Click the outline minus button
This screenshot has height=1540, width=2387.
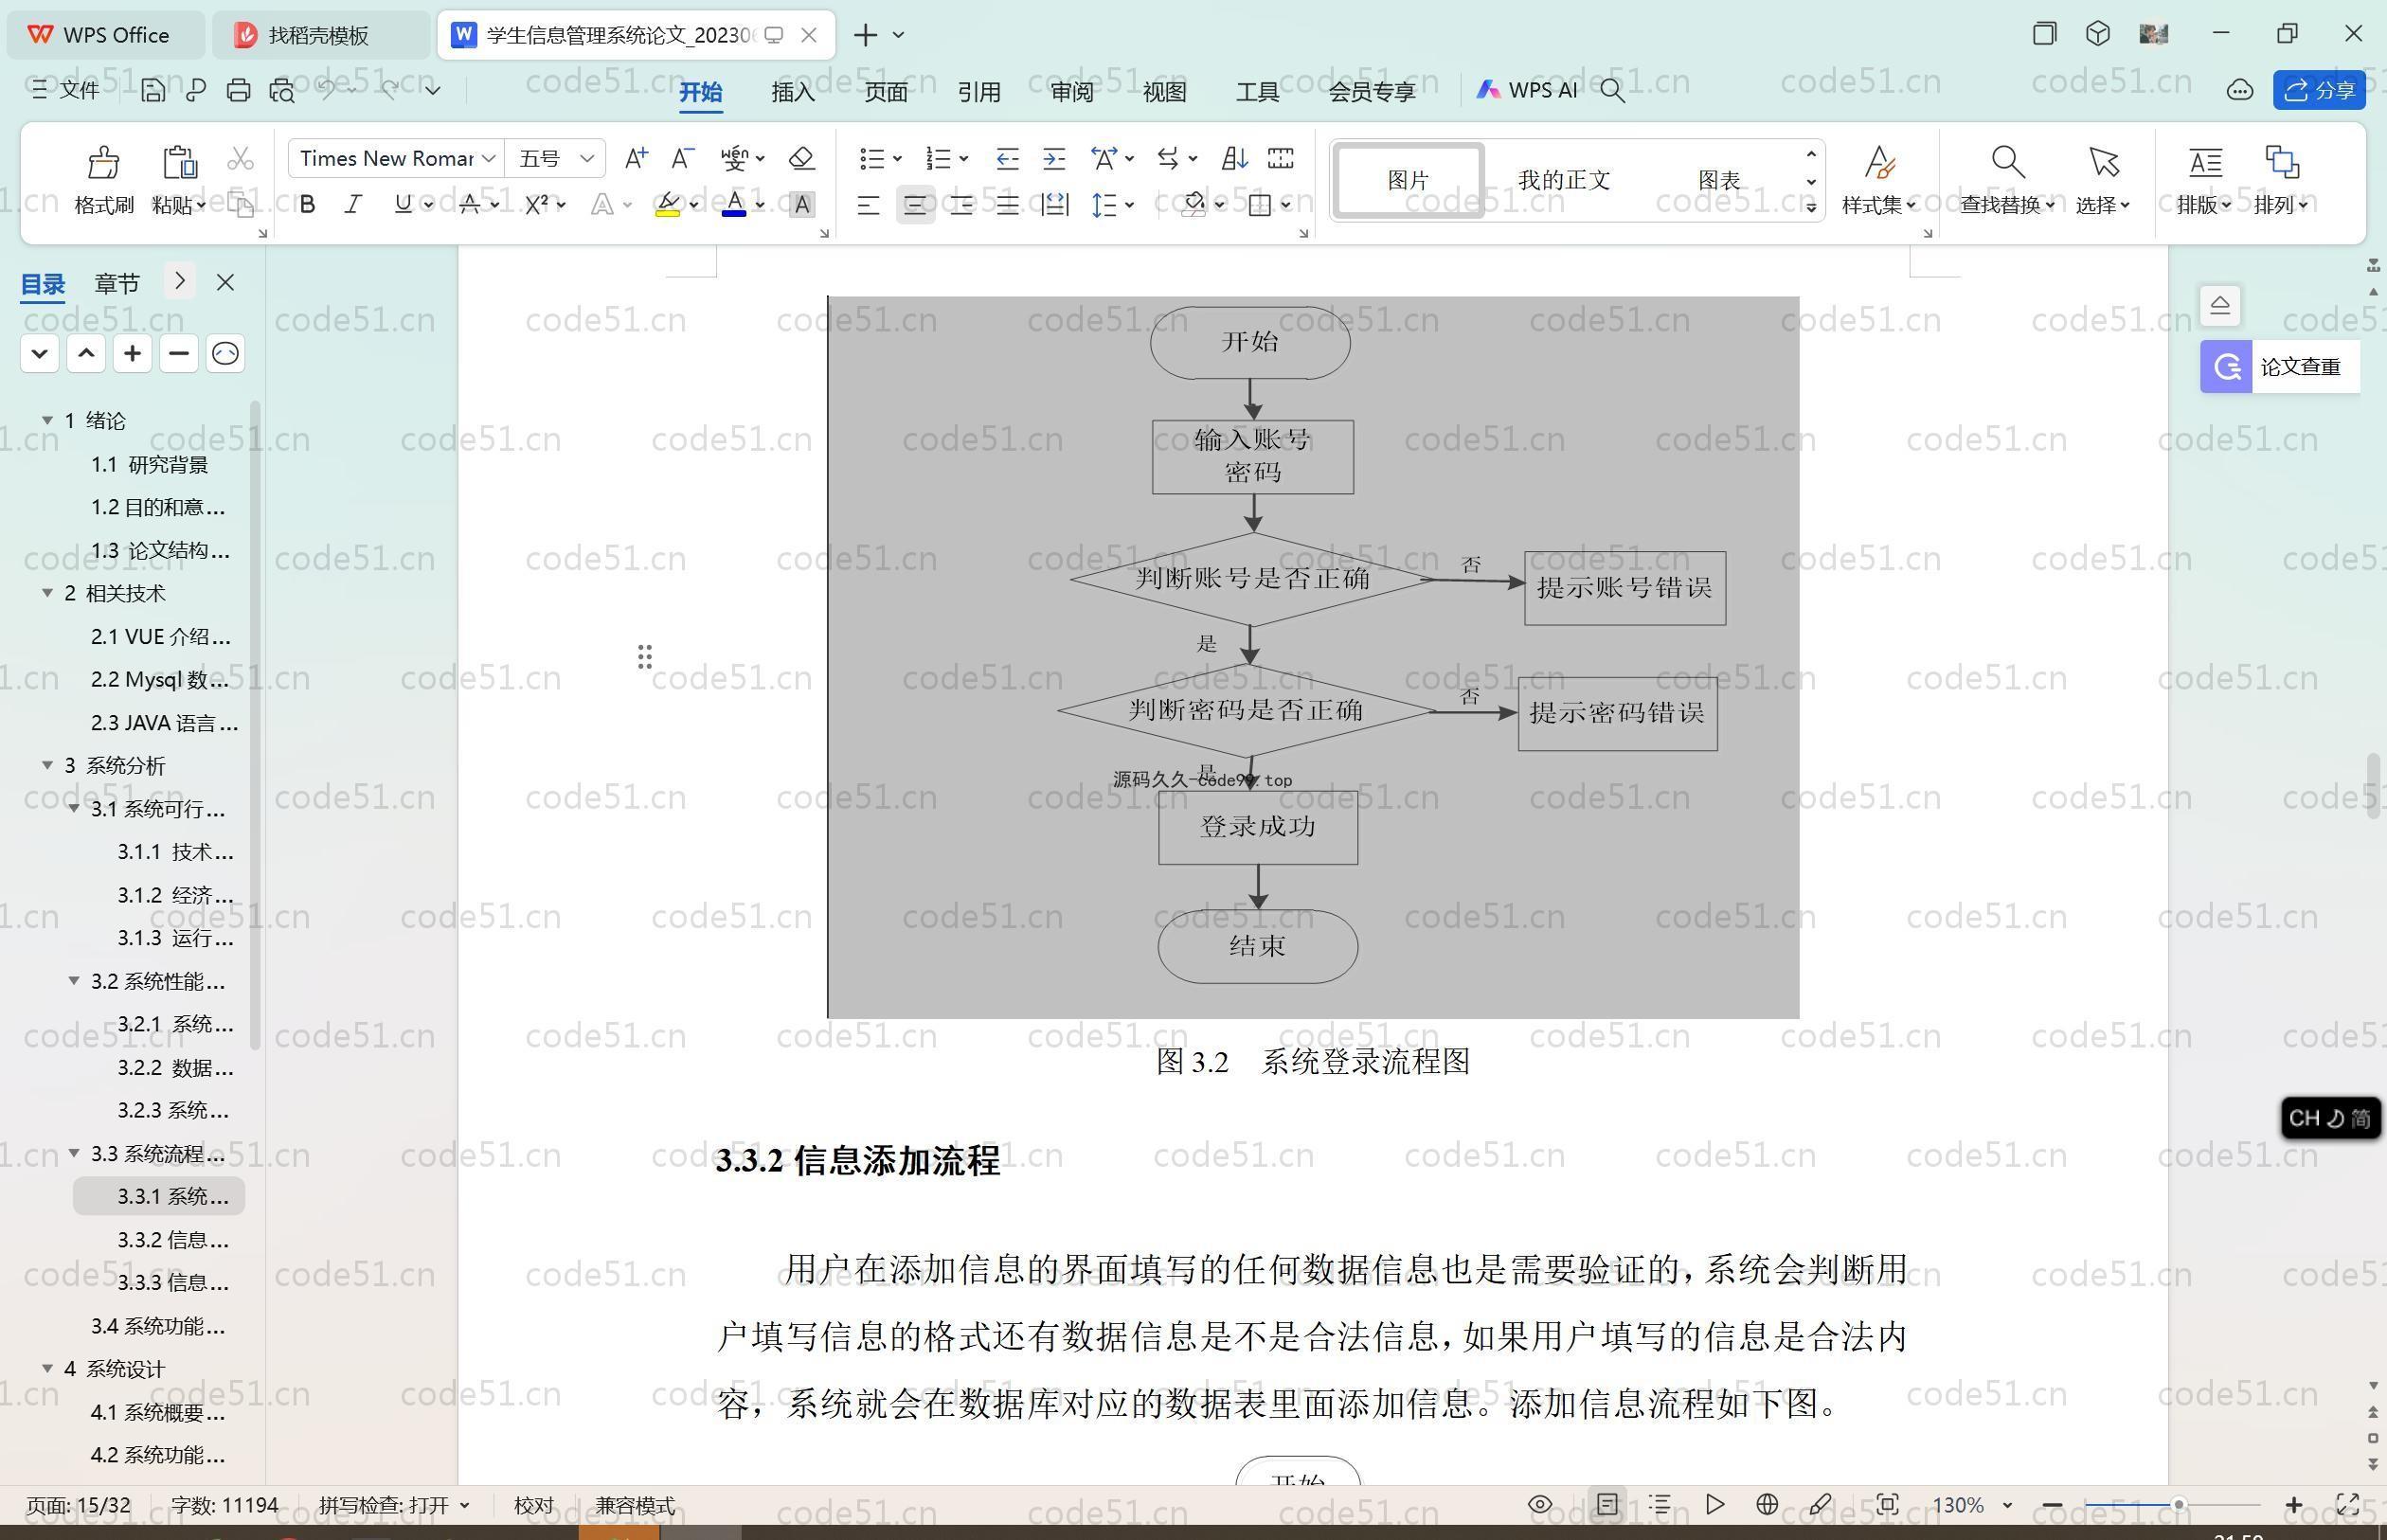(179, 353)
